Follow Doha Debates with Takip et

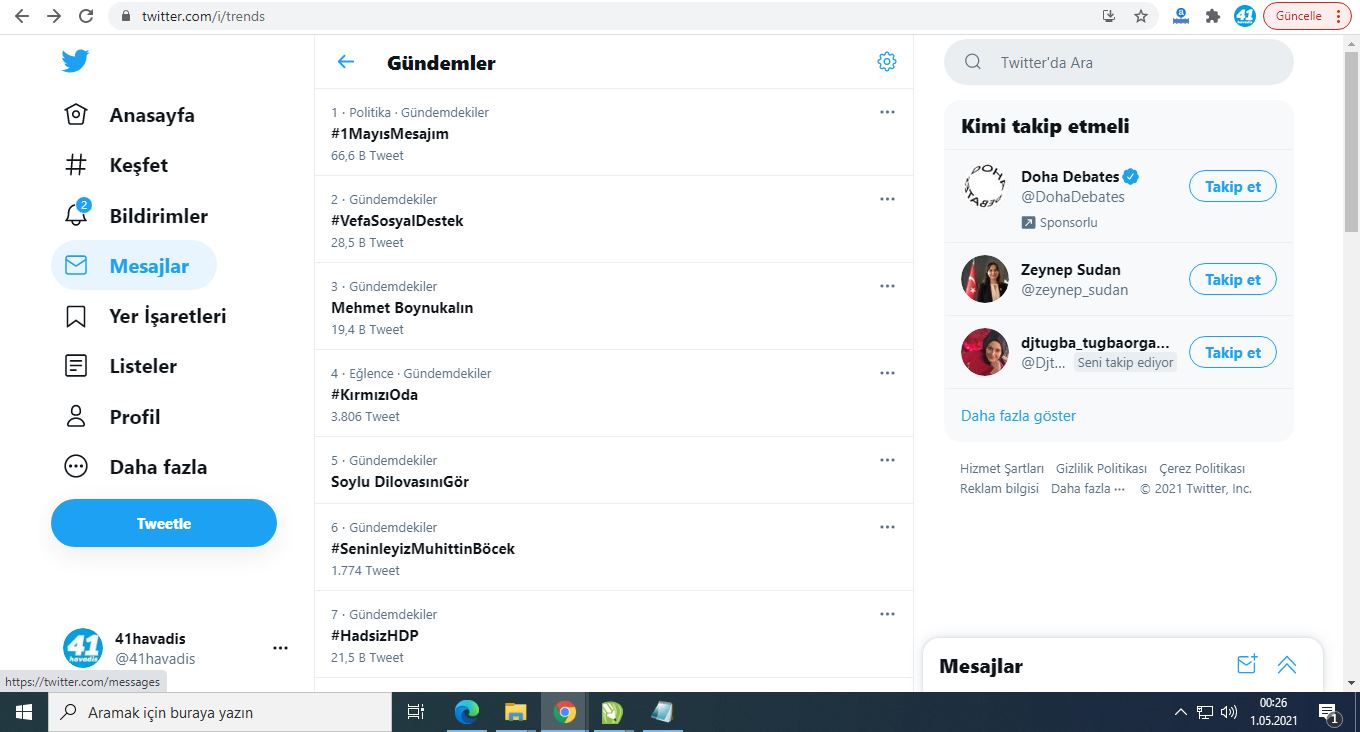(1233, 187)
